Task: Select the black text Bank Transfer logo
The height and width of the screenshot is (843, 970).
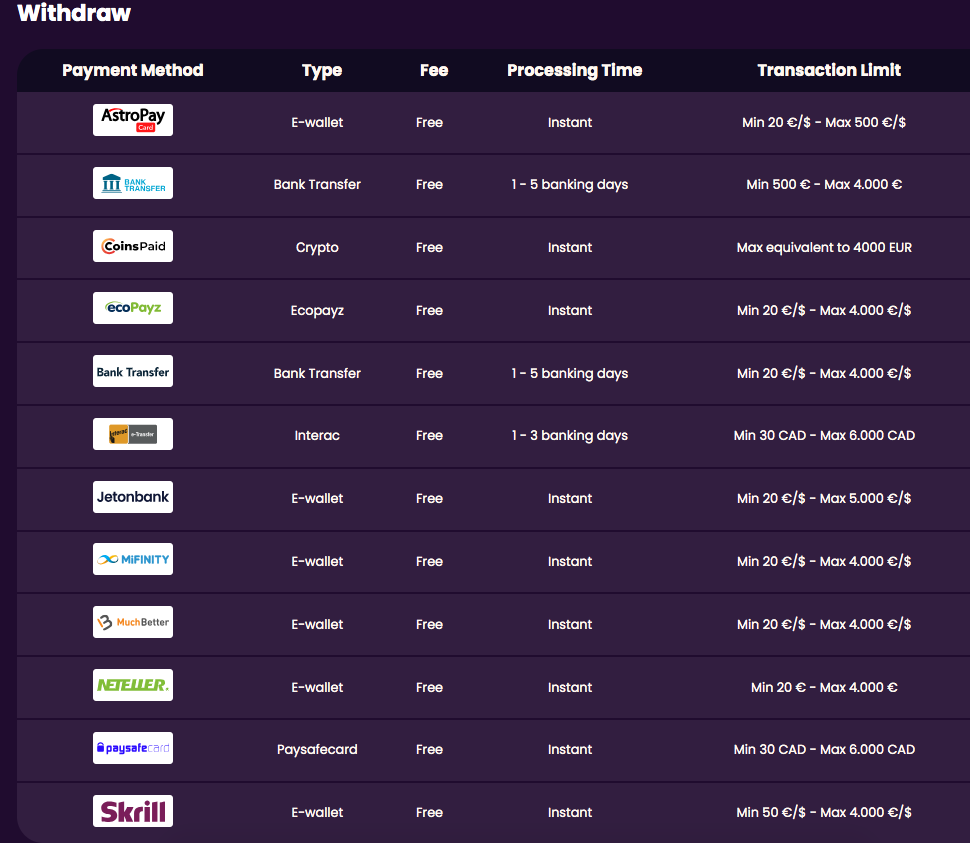Action: (x=133, y=372)
